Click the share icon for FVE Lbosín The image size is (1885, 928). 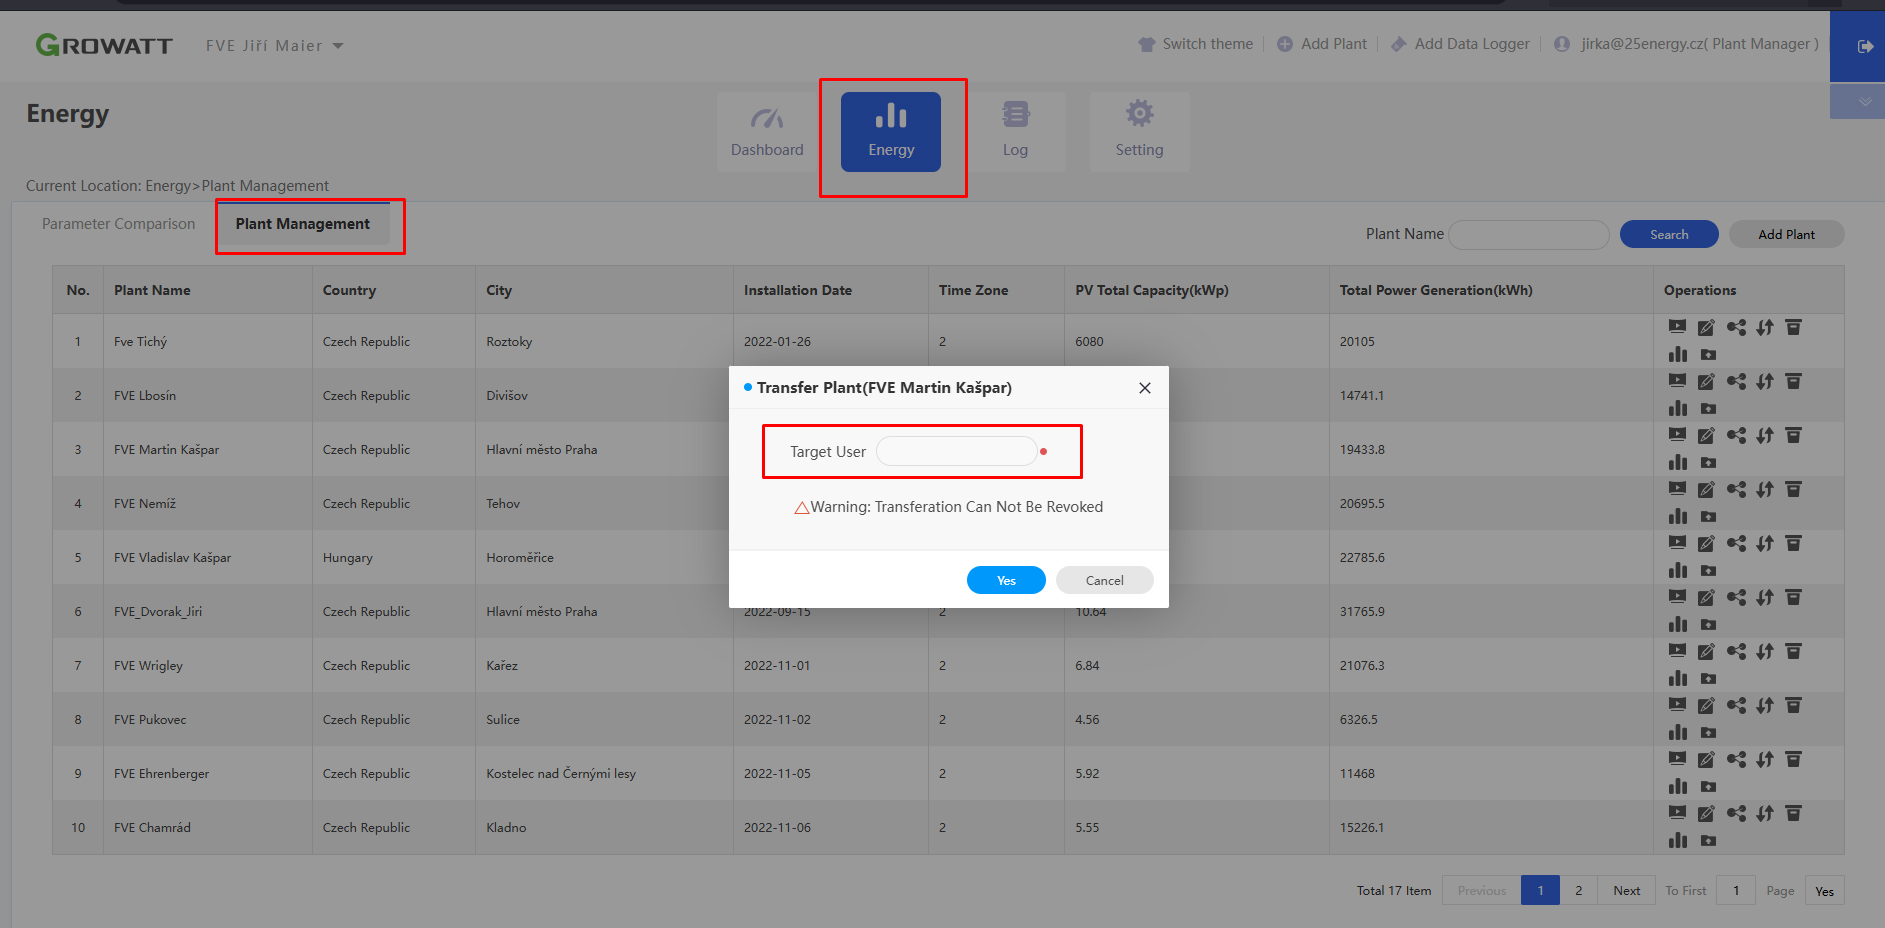1736,382
